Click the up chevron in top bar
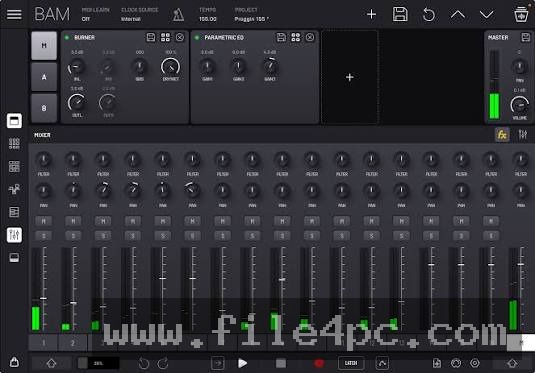 (458, 15)
